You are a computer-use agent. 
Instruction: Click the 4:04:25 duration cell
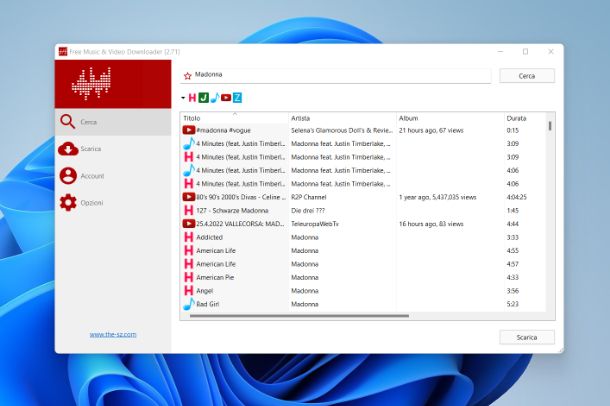(x=517, y=197)
